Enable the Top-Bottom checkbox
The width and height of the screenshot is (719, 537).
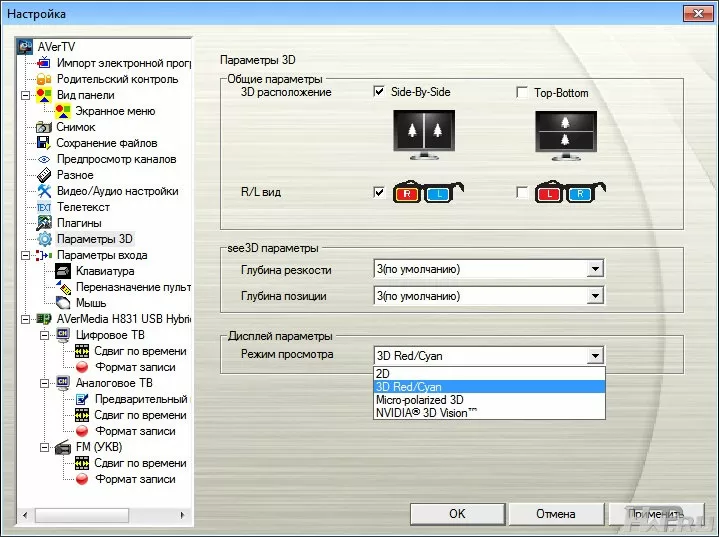tap(522, 93)
